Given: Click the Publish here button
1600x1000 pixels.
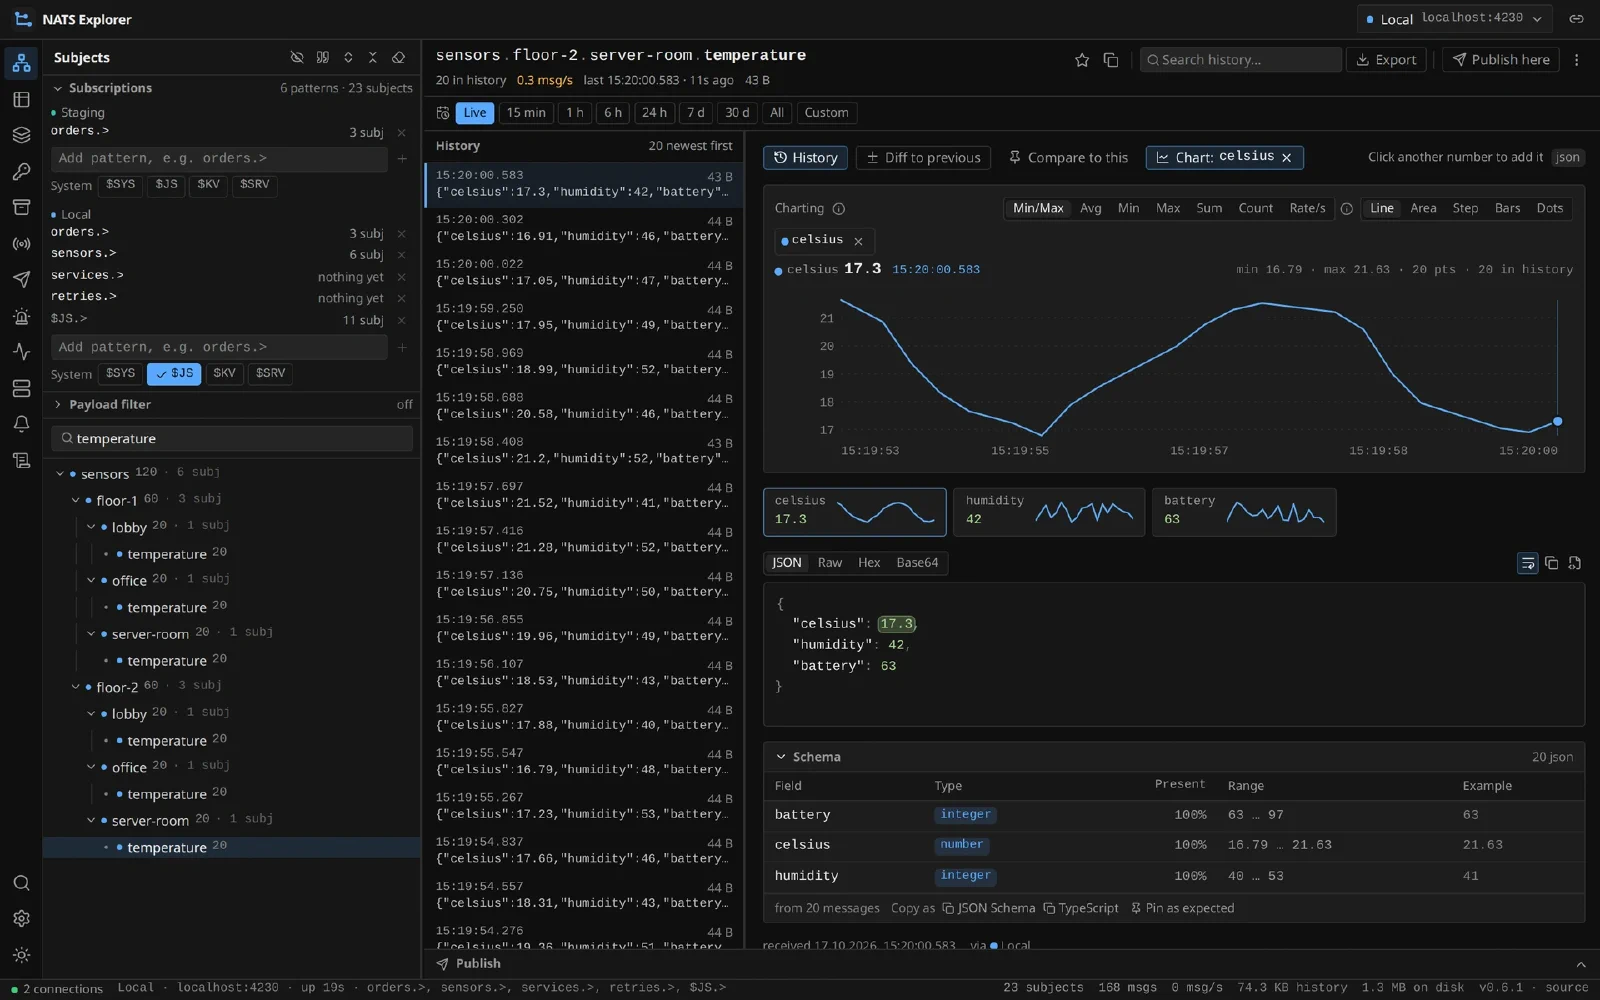Looking at the screenshot, I should pyautogui.click(x=1500, y=60).
